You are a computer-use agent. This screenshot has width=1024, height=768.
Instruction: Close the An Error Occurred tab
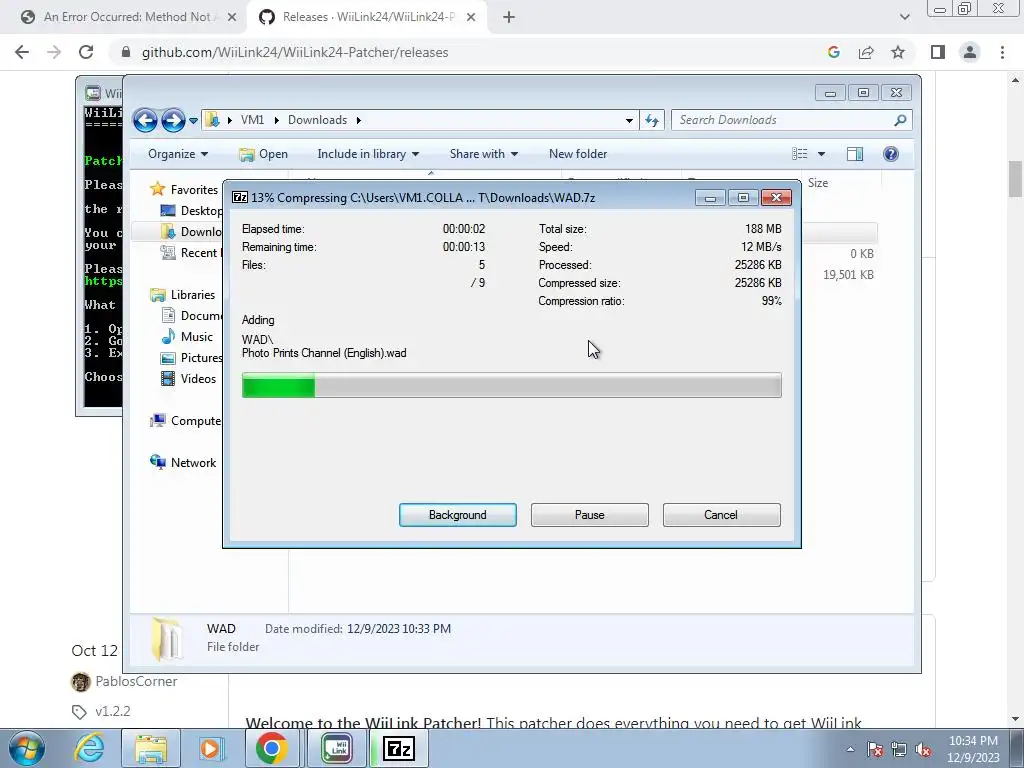(232, 17)
